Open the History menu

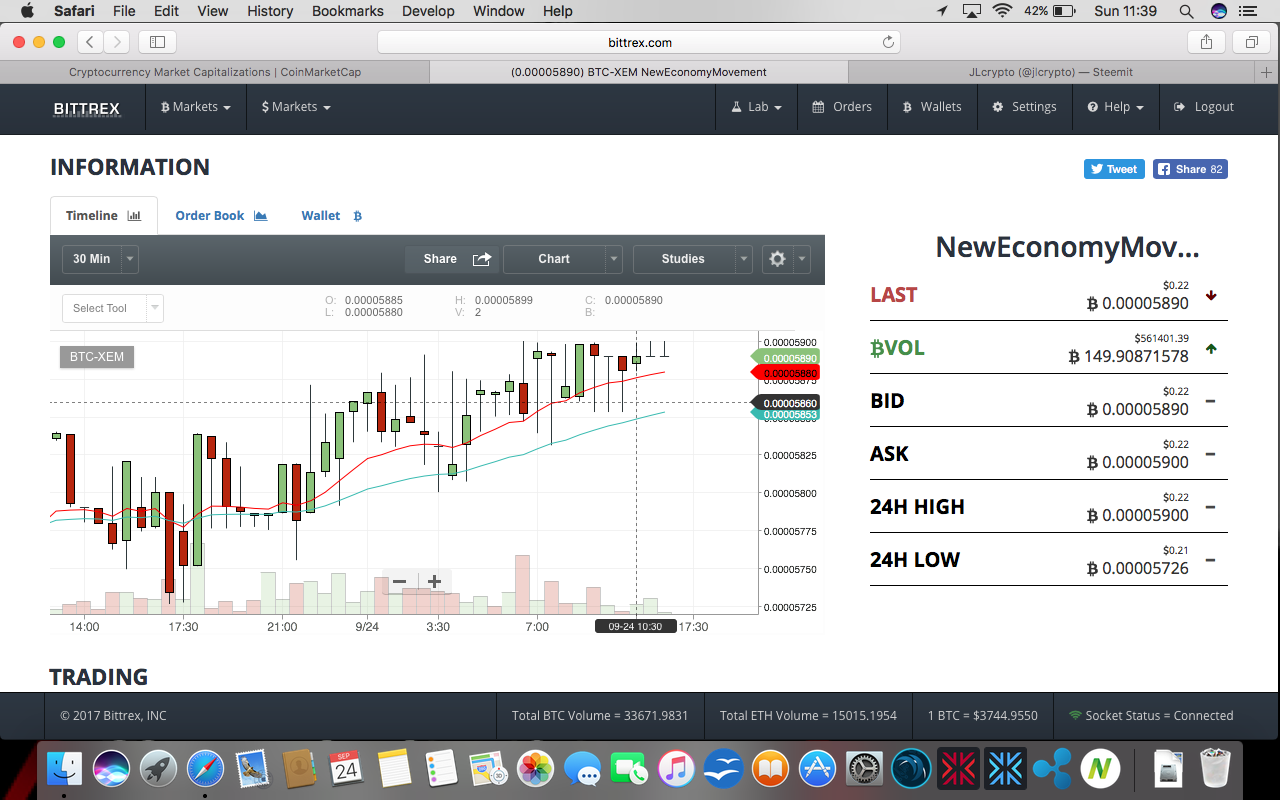270,11
